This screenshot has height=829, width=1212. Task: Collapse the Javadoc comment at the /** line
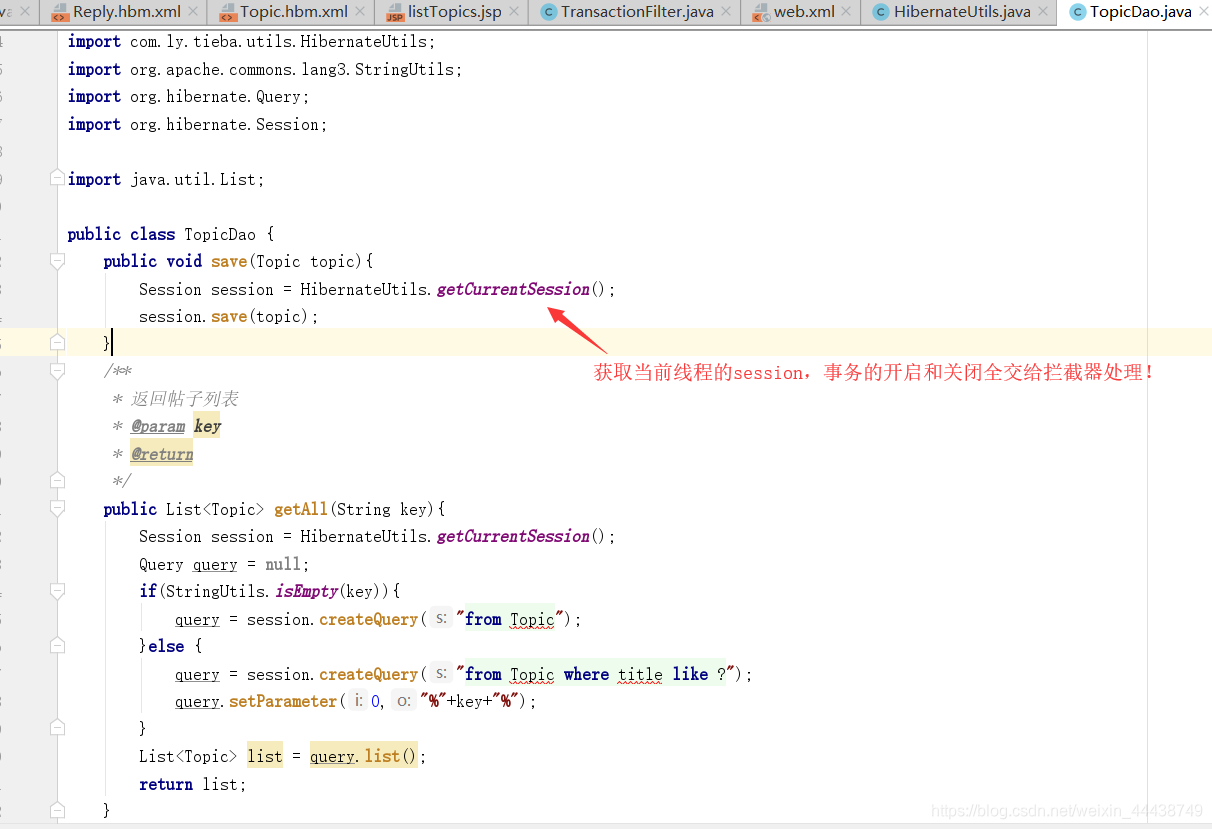(x=57, y=371)
